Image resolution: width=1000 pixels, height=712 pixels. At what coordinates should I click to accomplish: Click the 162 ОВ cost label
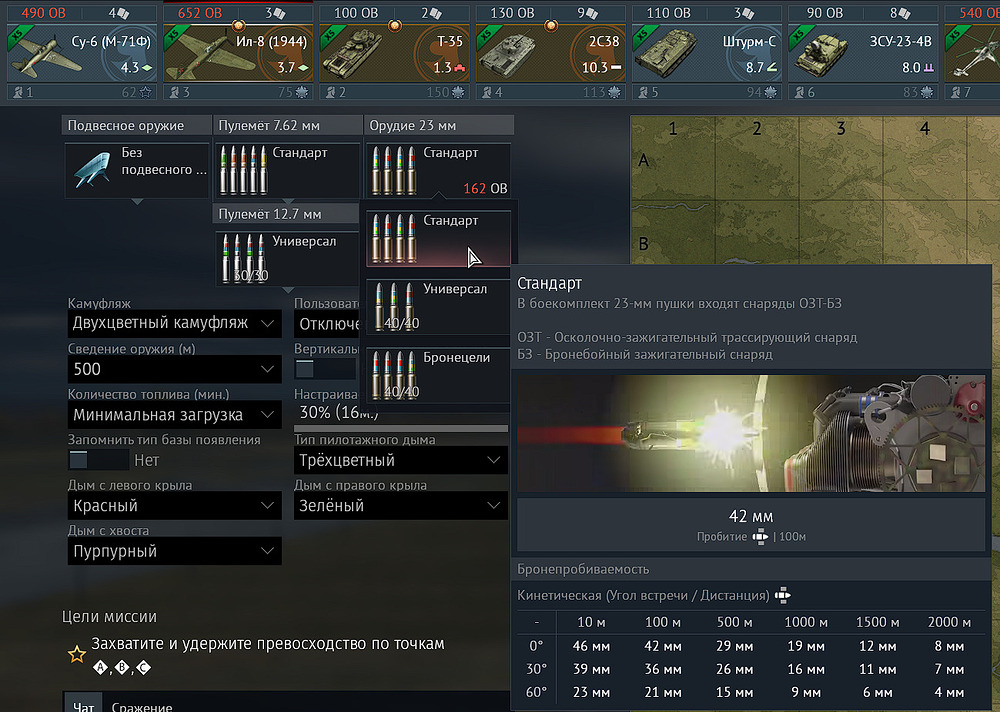tap(485, 189)
